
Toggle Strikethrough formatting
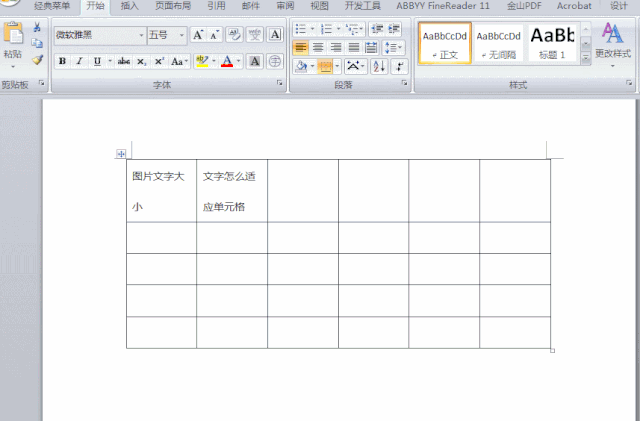pos(124,61)
